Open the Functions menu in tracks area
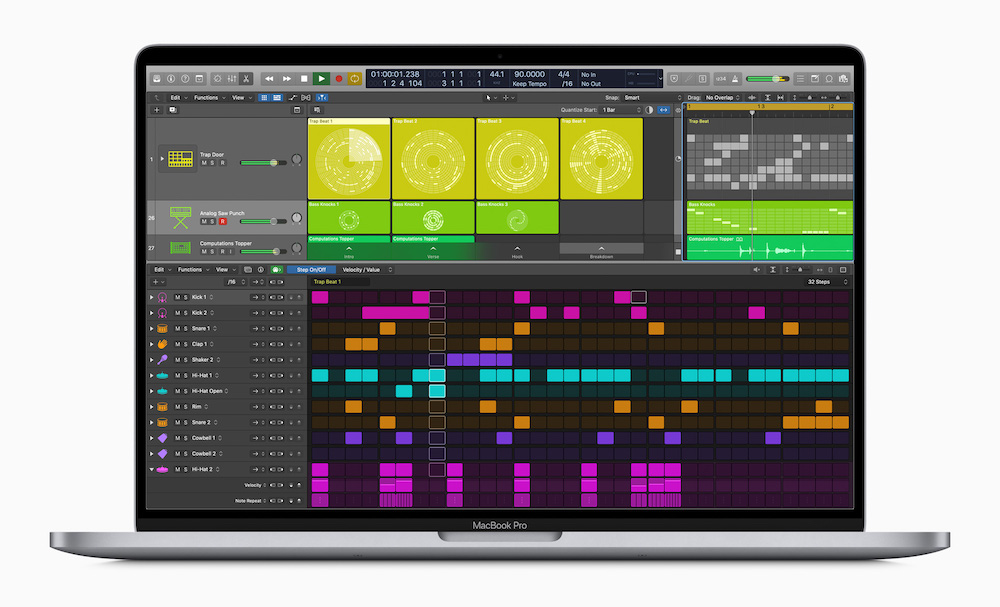Screen dimensions: 1000x607 click(207, 98)
